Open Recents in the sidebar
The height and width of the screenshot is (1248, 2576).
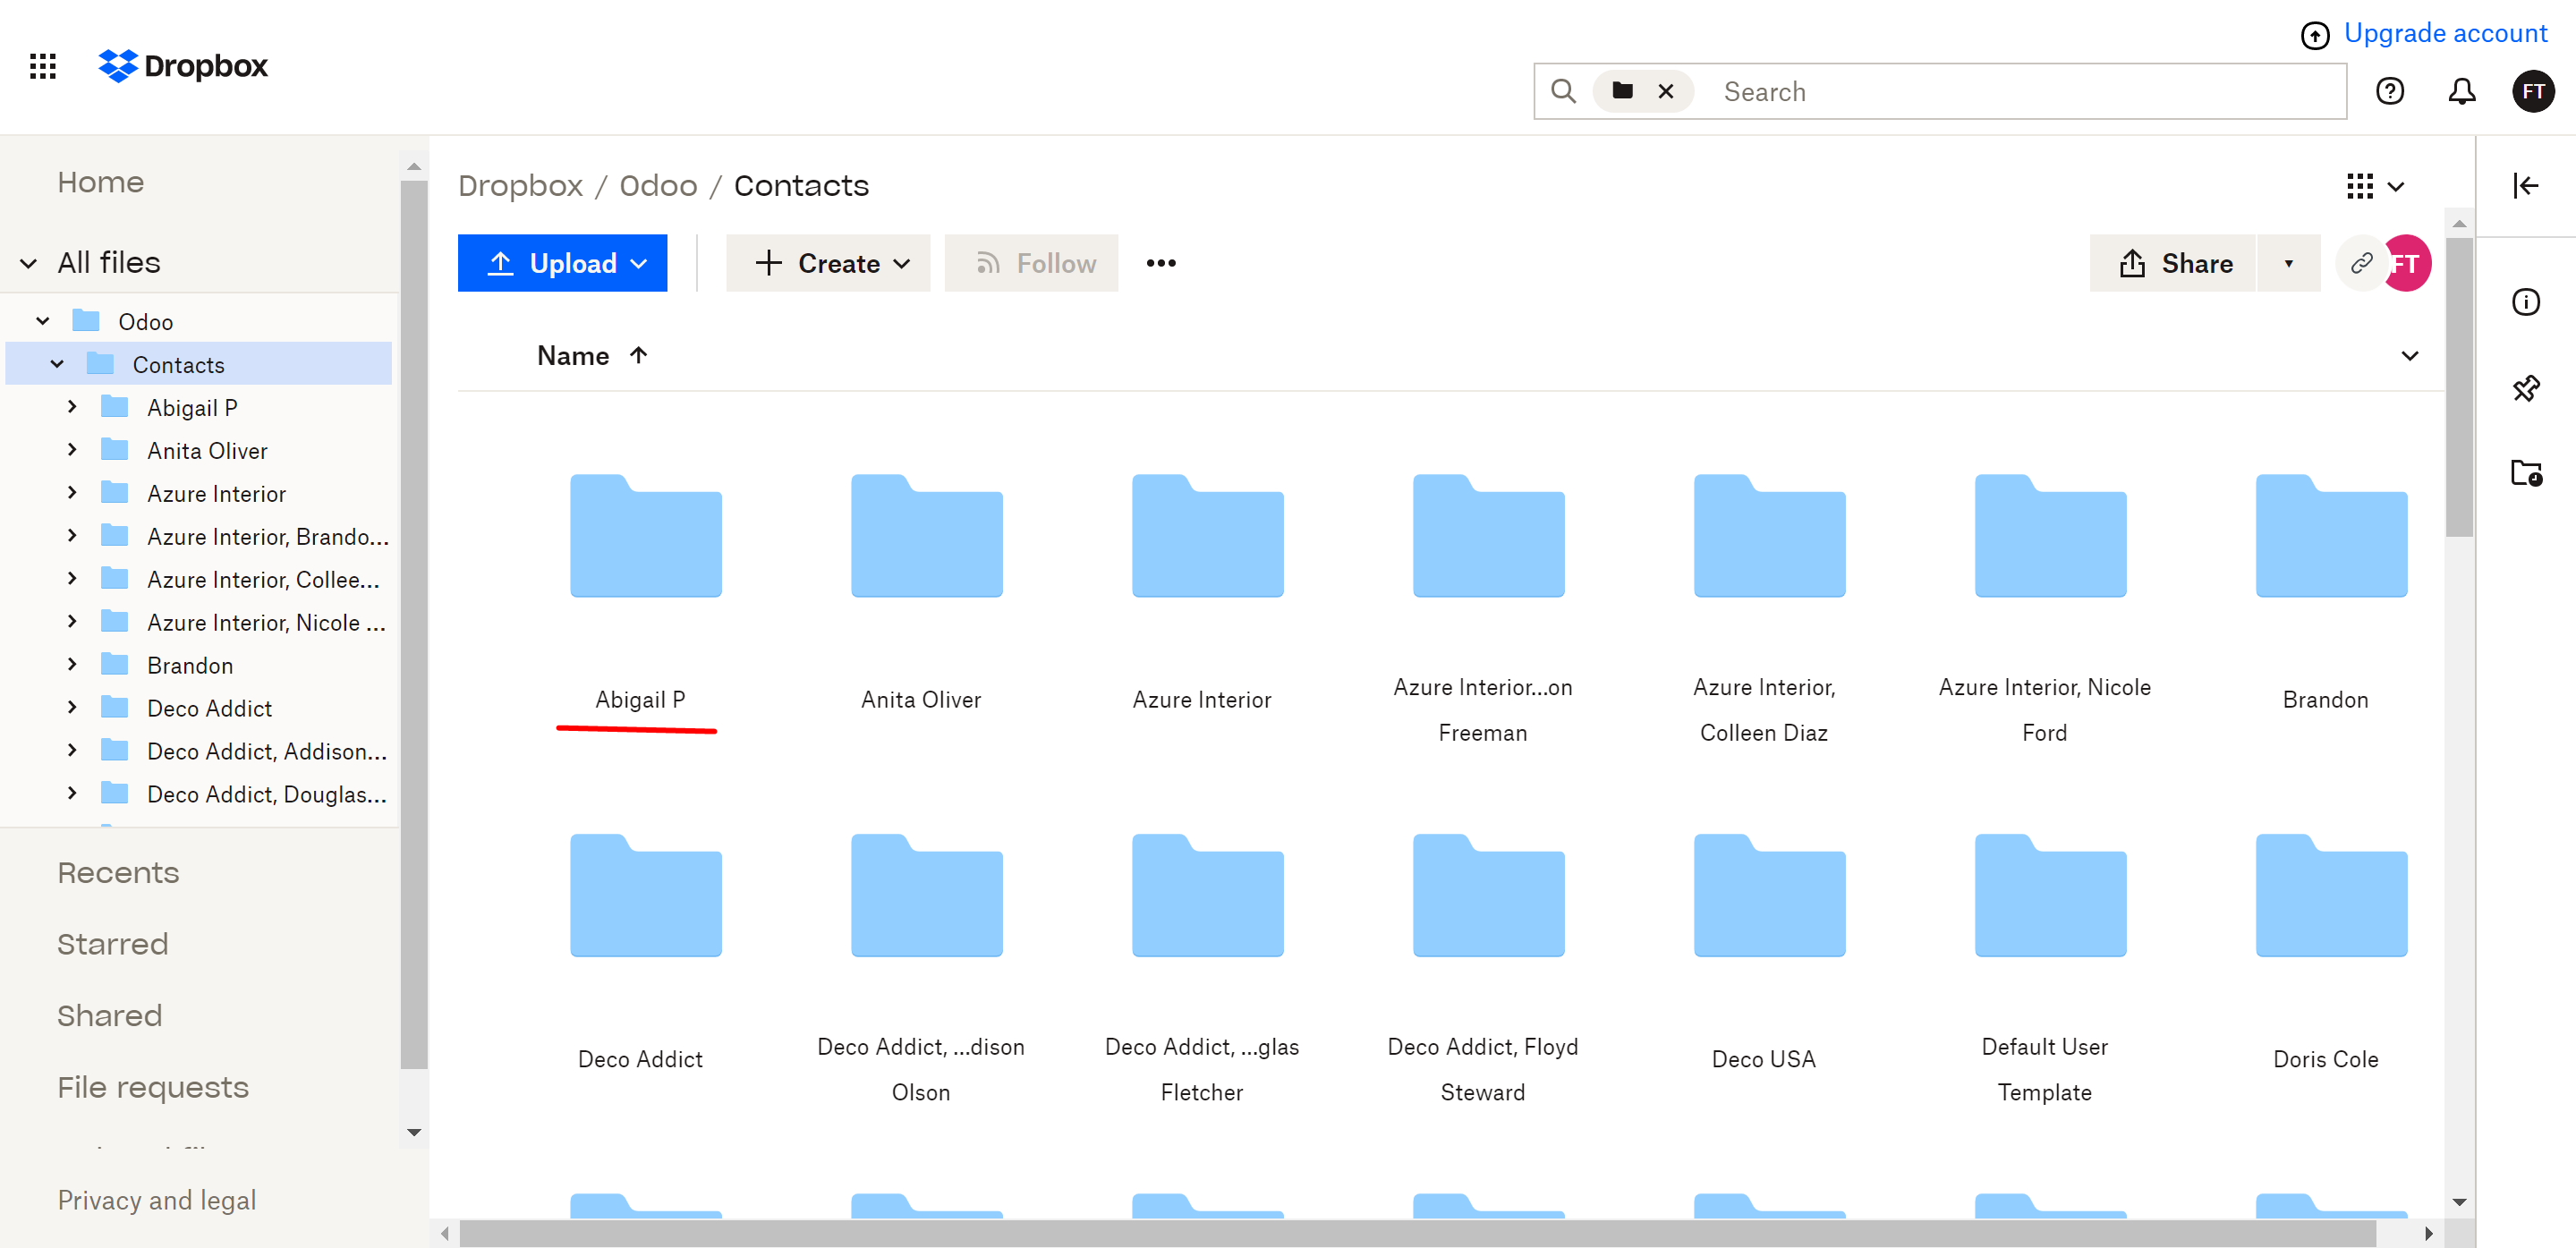click(118, 873)
